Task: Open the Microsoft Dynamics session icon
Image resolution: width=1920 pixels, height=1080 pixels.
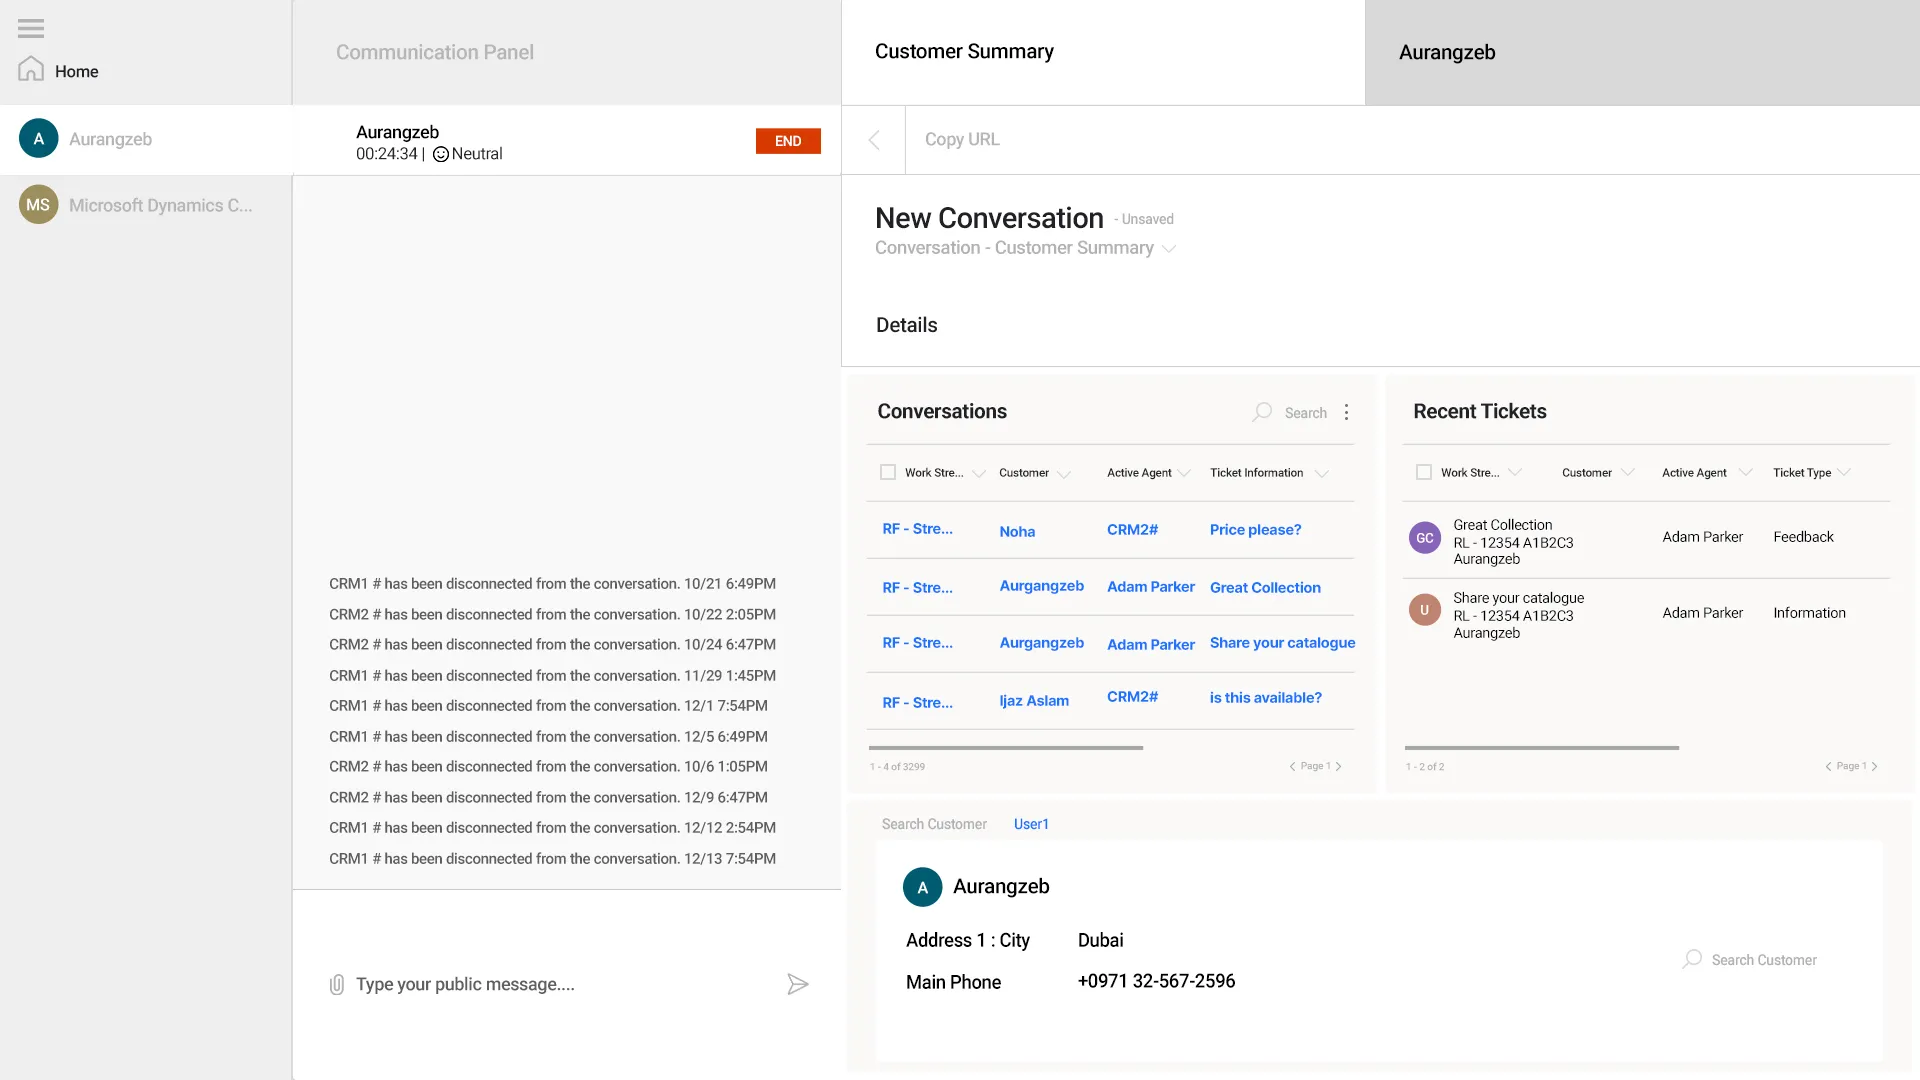Action: 38,204
